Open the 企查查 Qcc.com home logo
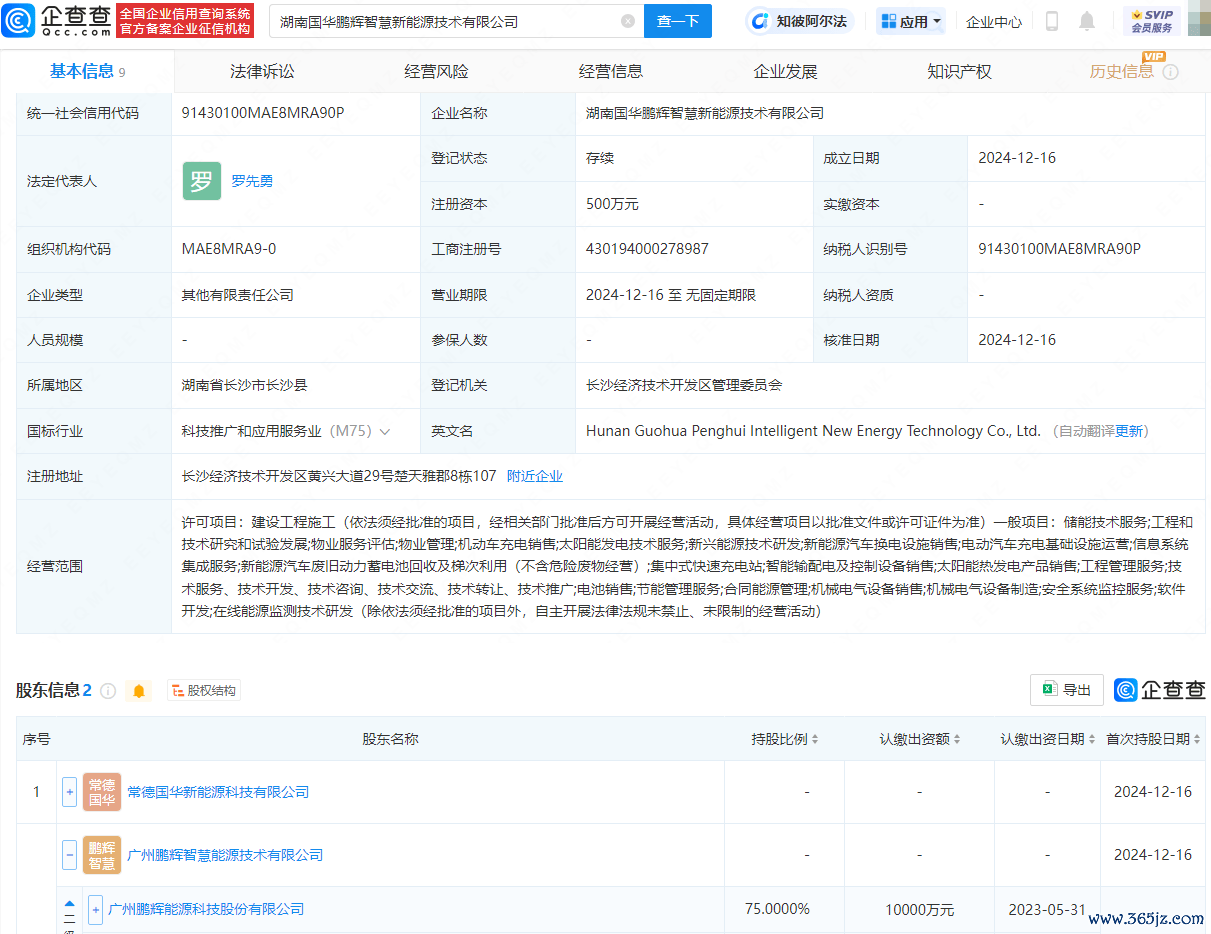The width and height of the screenshot is (1211, 934). [57, 20]
